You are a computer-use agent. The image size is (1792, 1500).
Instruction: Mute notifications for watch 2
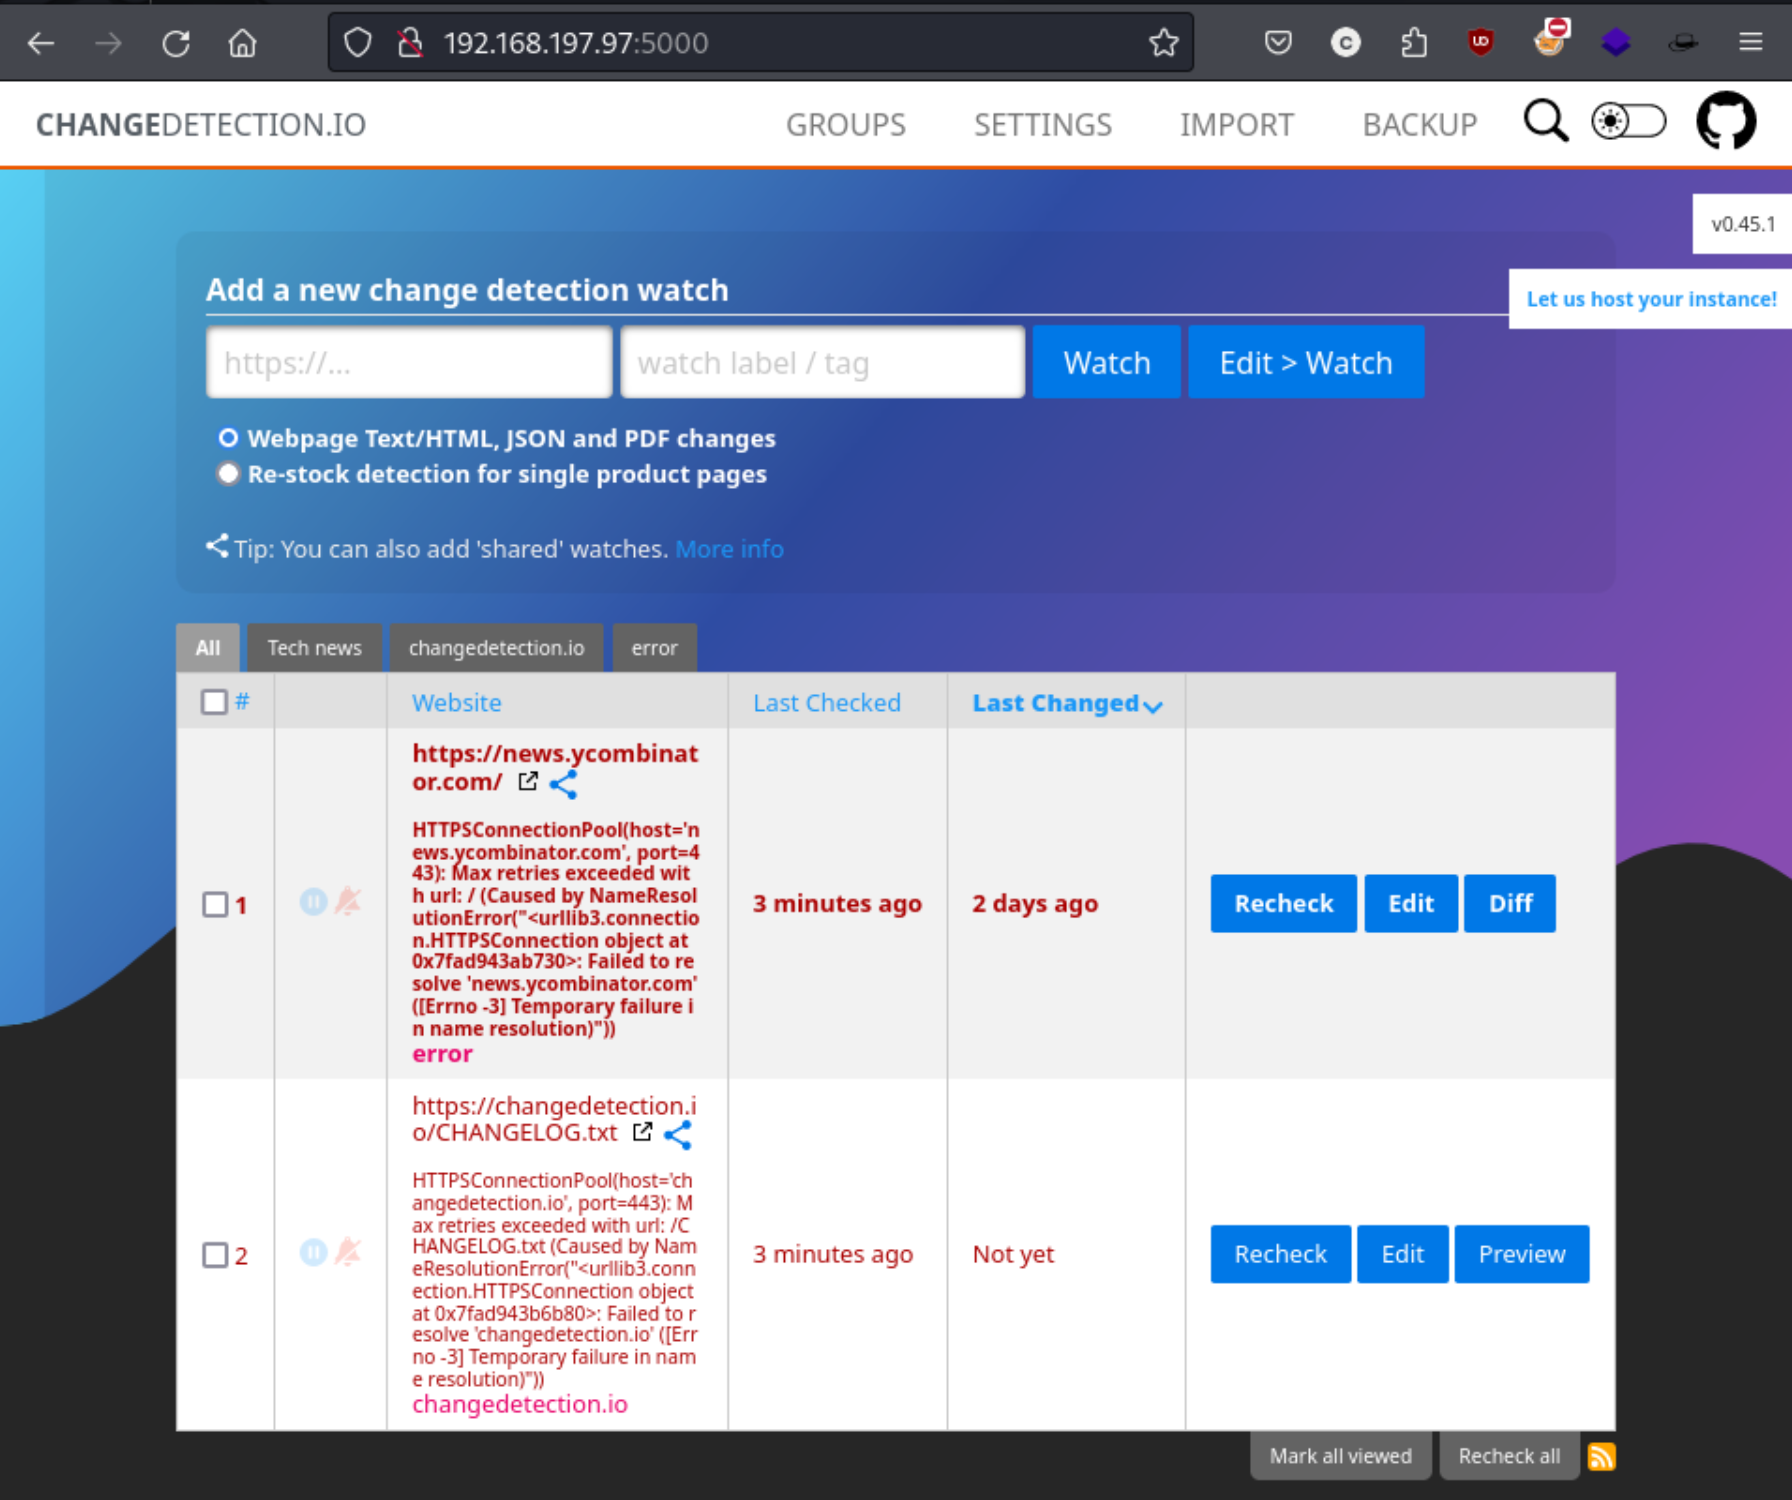tap(348, 1252)
